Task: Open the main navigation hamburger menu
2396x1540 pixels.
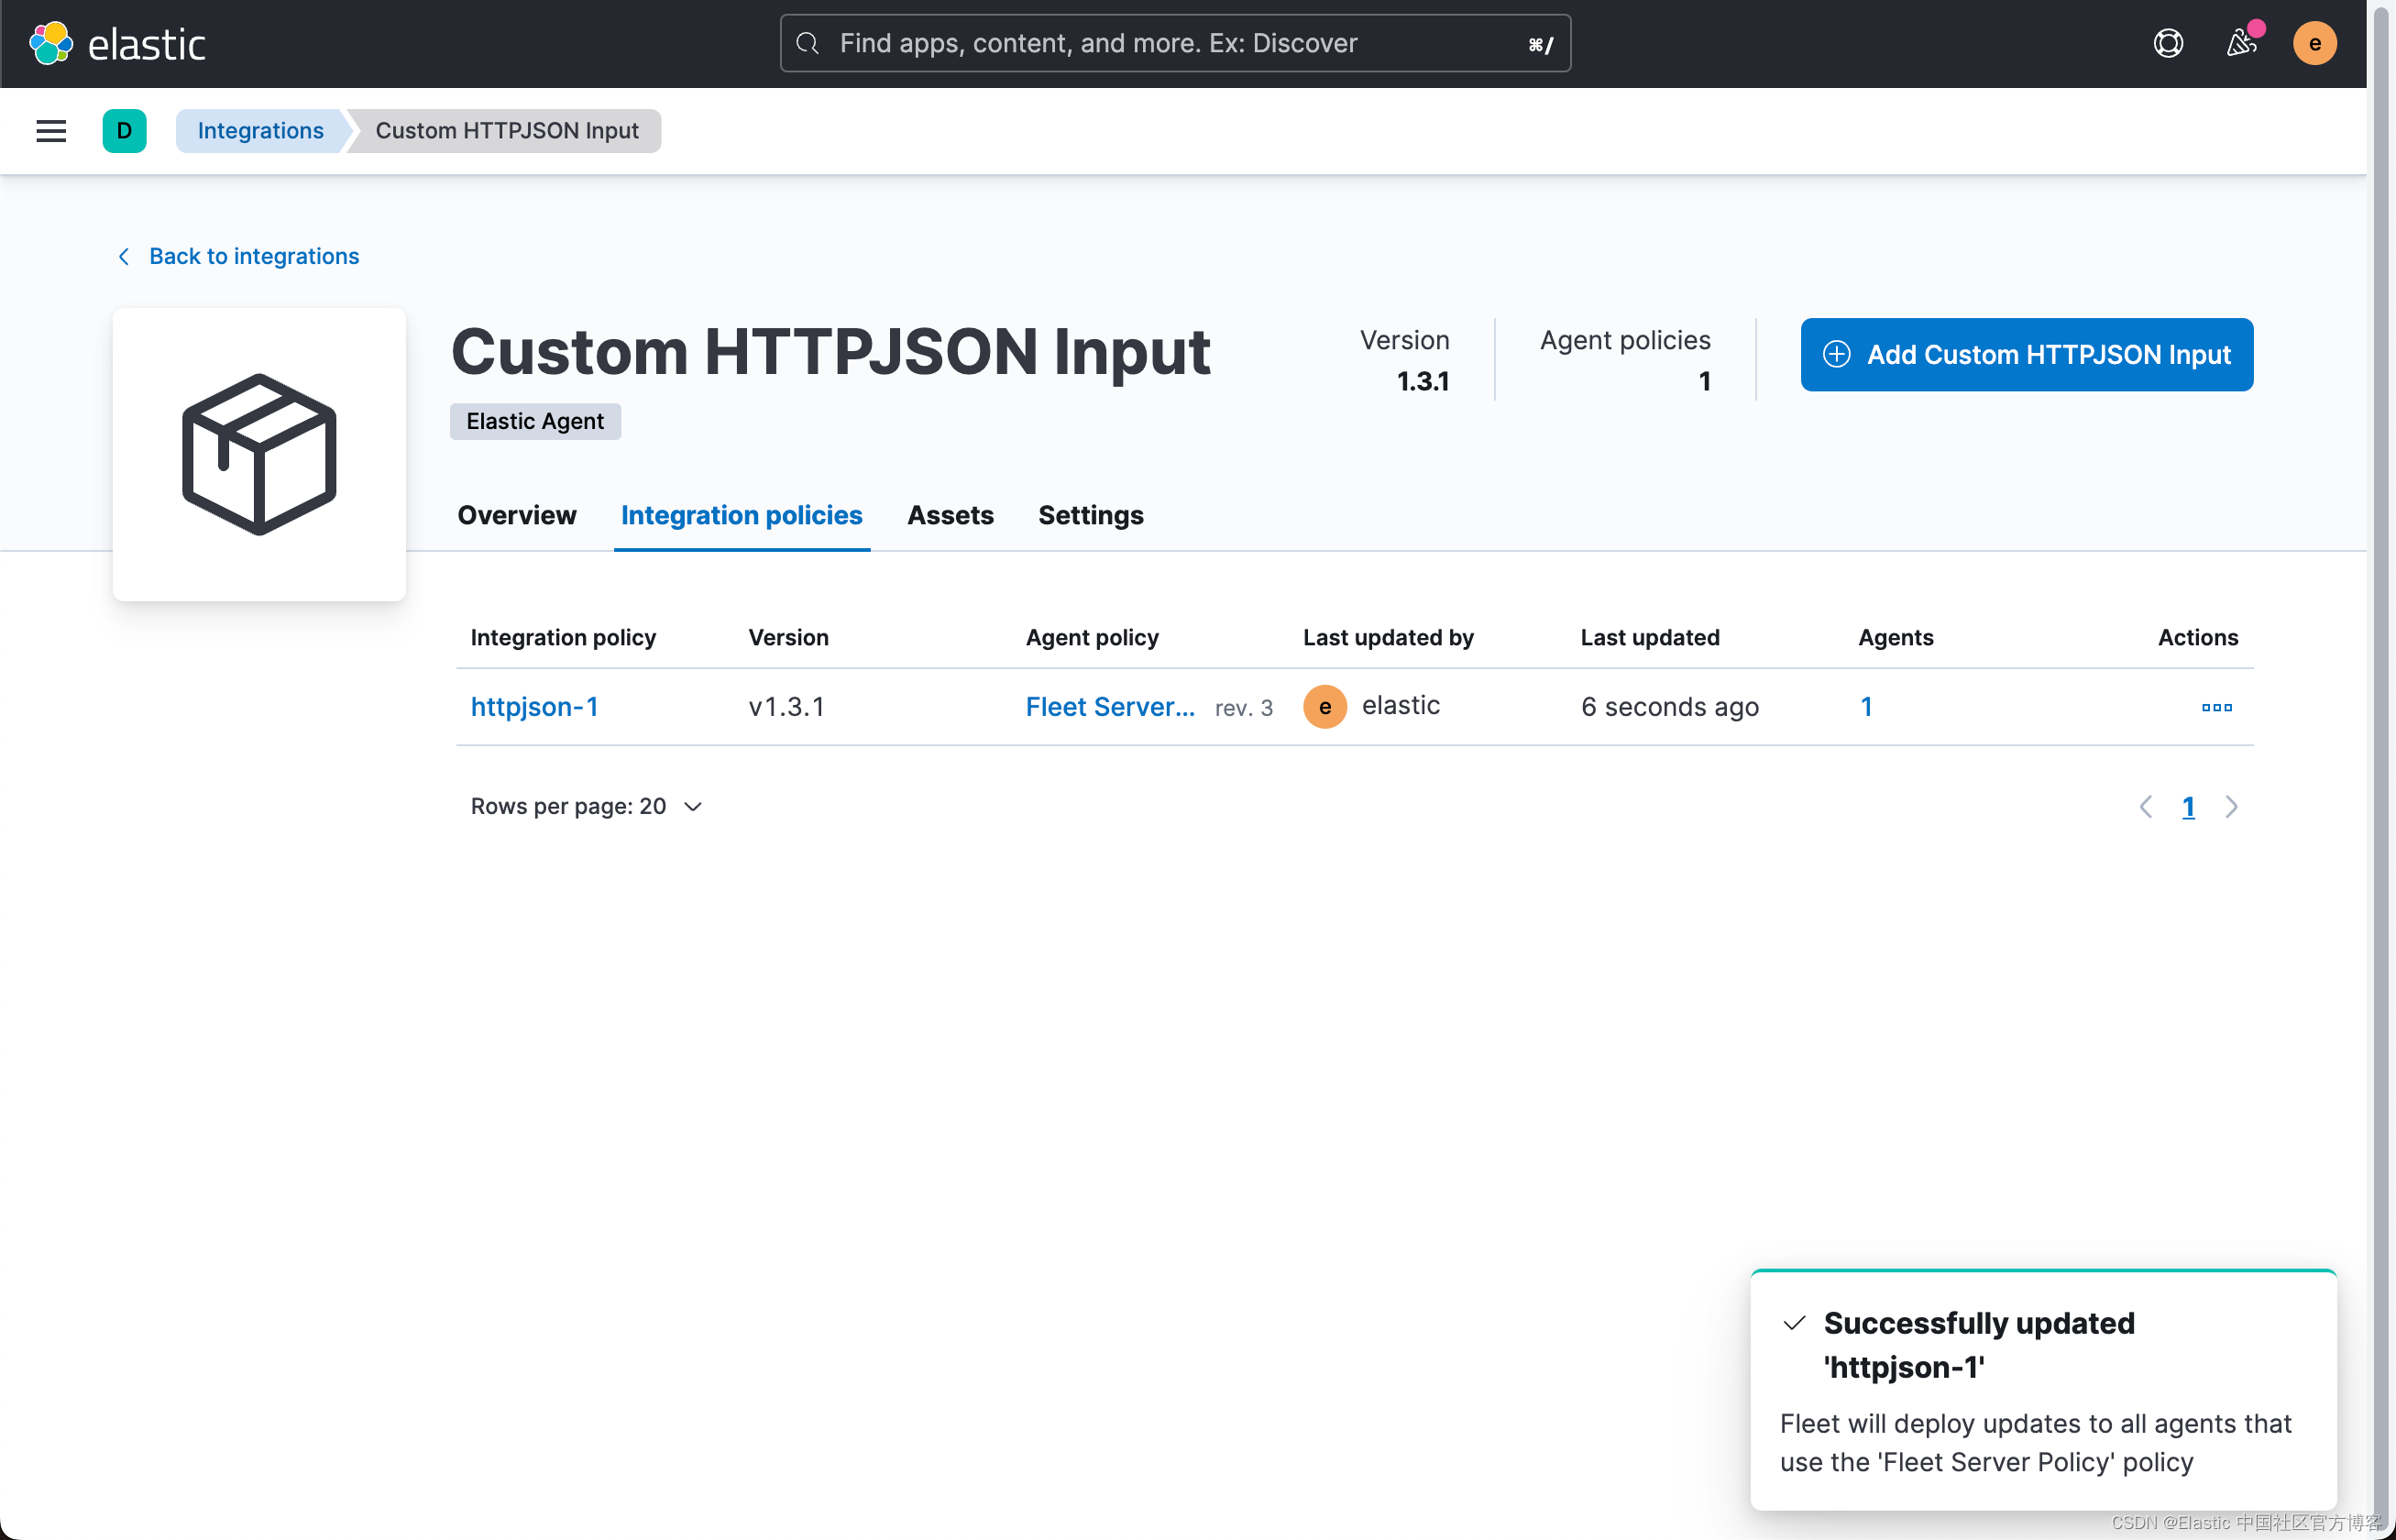Action: point(50,131)
